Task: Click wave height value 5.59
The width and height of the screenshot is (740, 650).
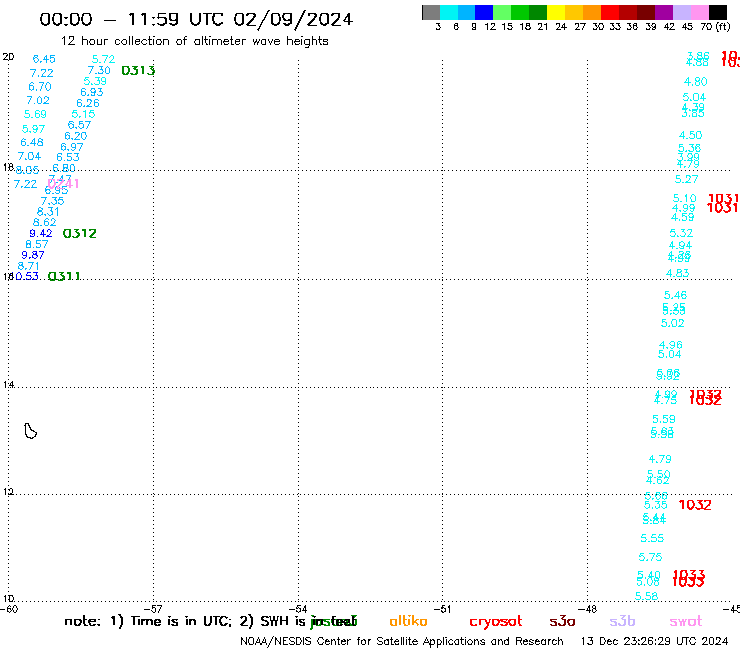Action: [664, 419]
